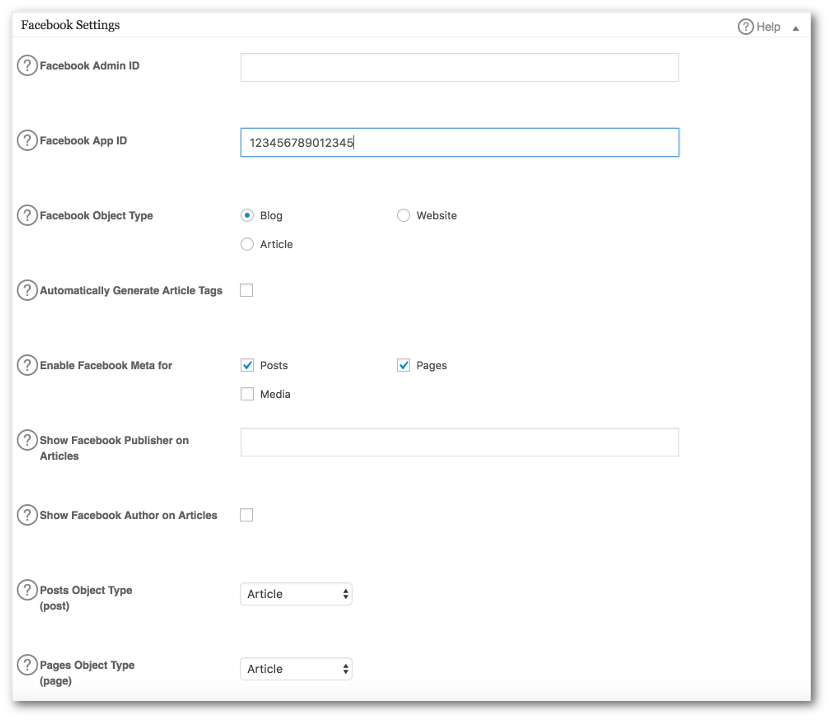The width and height of the screenshot is (830, 720).
Task: Click help icon for Pages Object Type
Action: click(27, 665)
